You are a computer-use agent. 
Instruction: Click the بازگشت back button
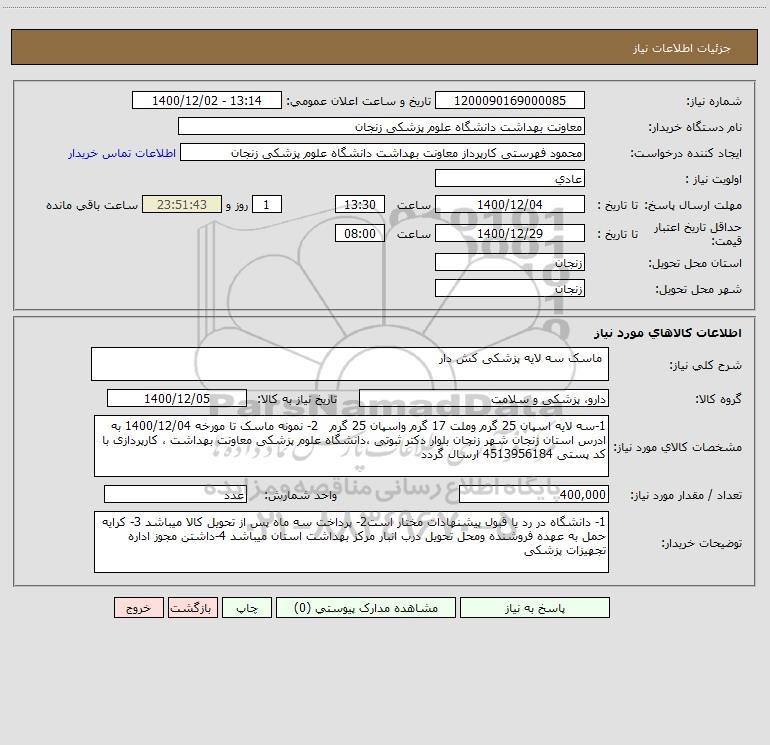(x=192, y=608)
